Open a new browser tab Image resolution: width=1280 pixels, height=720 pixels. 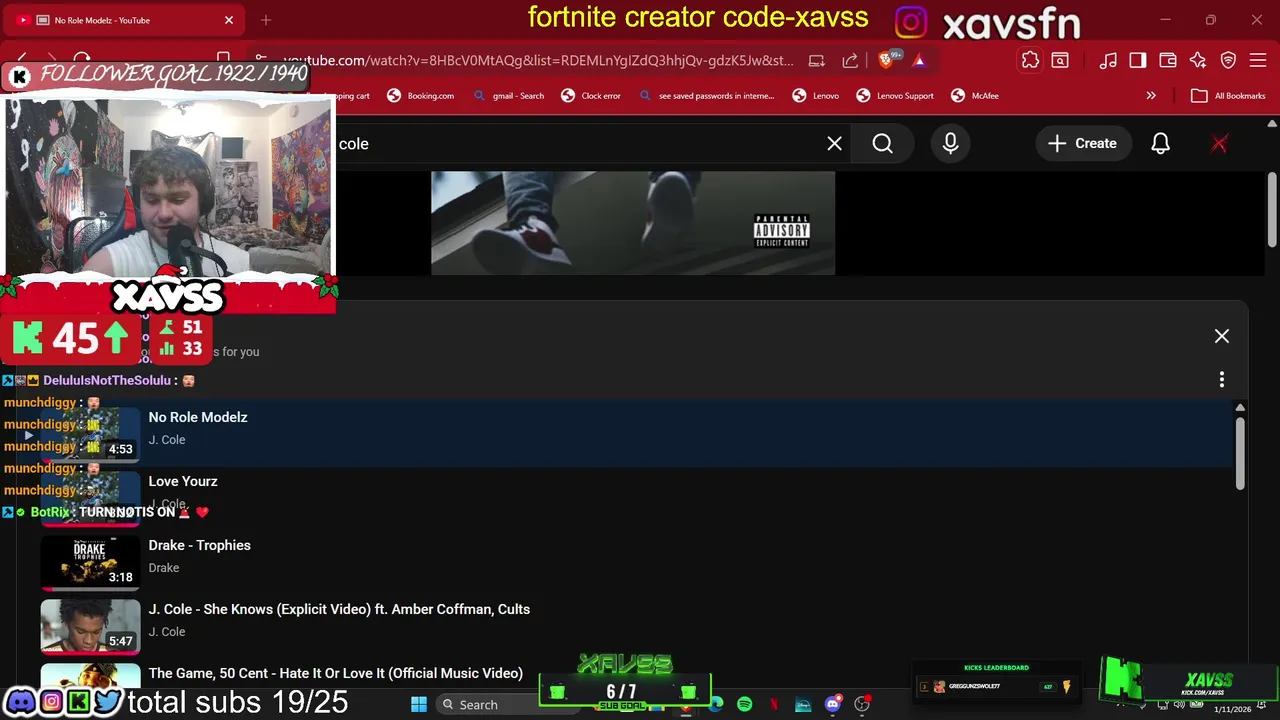[266, 20]
